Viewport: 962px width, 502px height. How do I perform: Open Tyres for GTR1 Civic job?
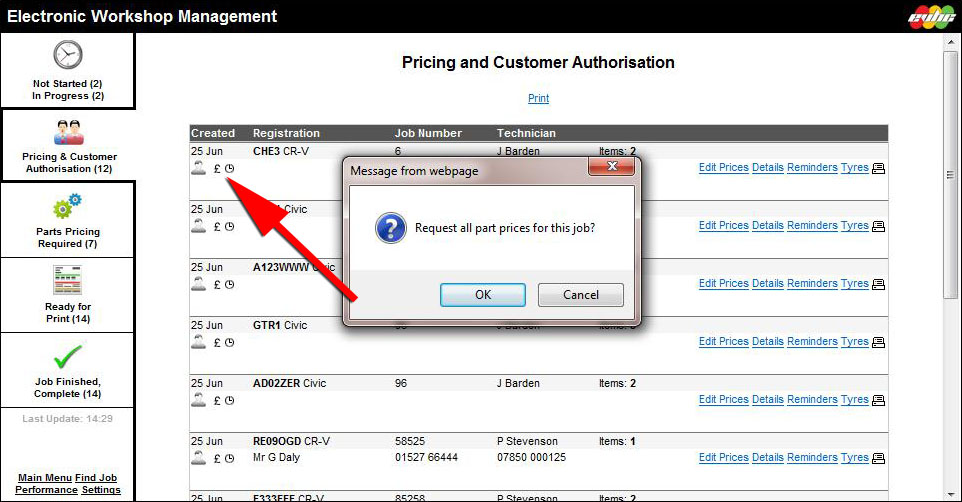tap(855, 341)
